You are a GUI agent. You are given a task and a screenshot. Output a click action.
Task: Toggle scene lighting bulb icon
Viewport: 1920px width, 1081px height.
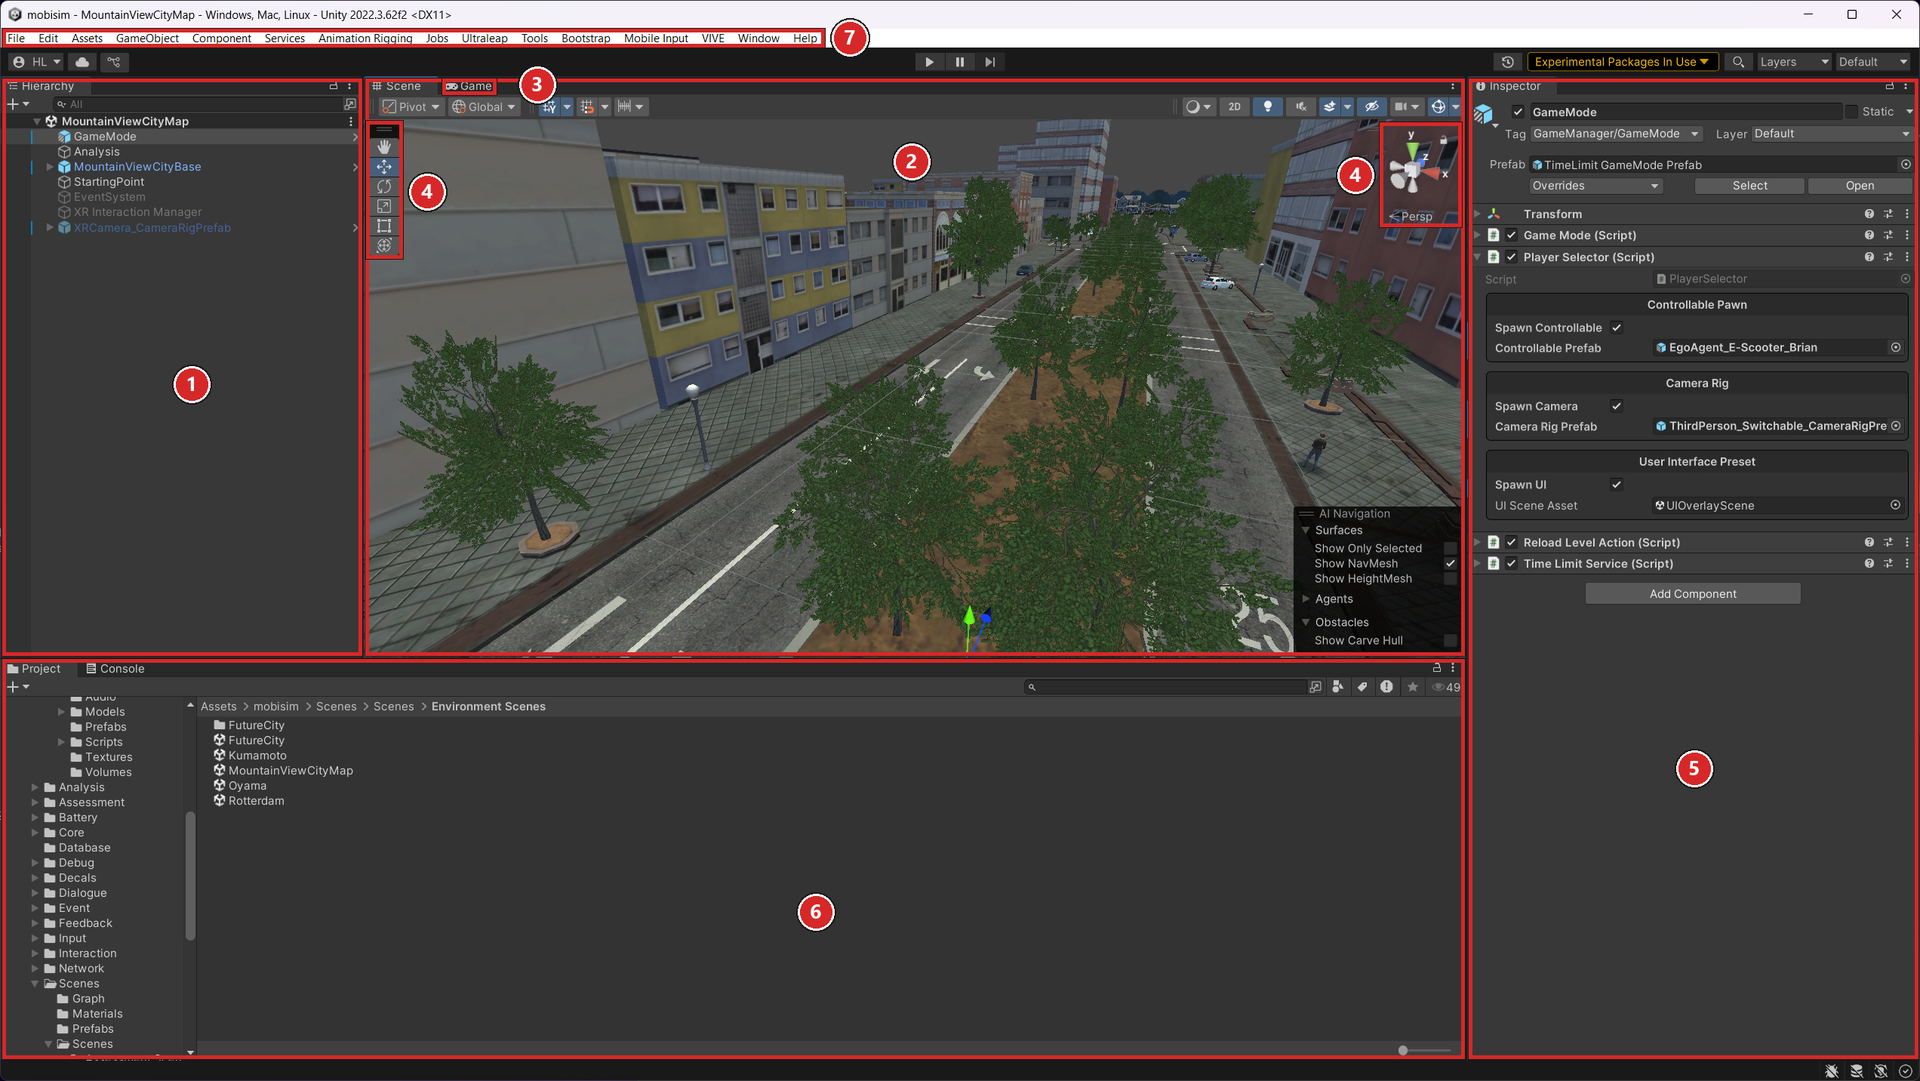pos(1268,107)
